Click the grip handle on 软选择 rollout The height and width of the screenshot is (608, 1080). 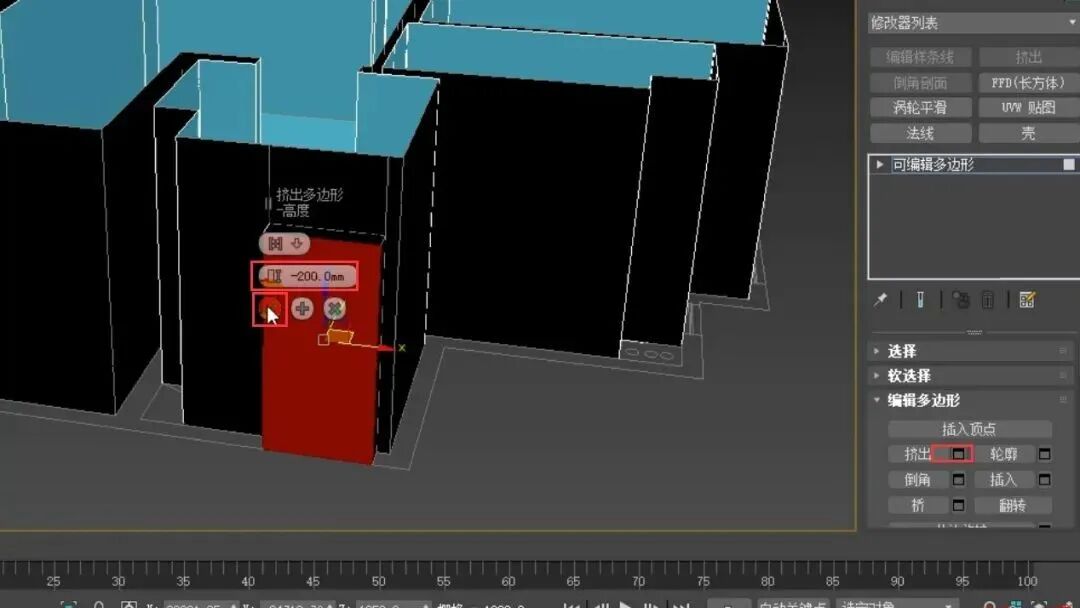[x=1063, y=376]
